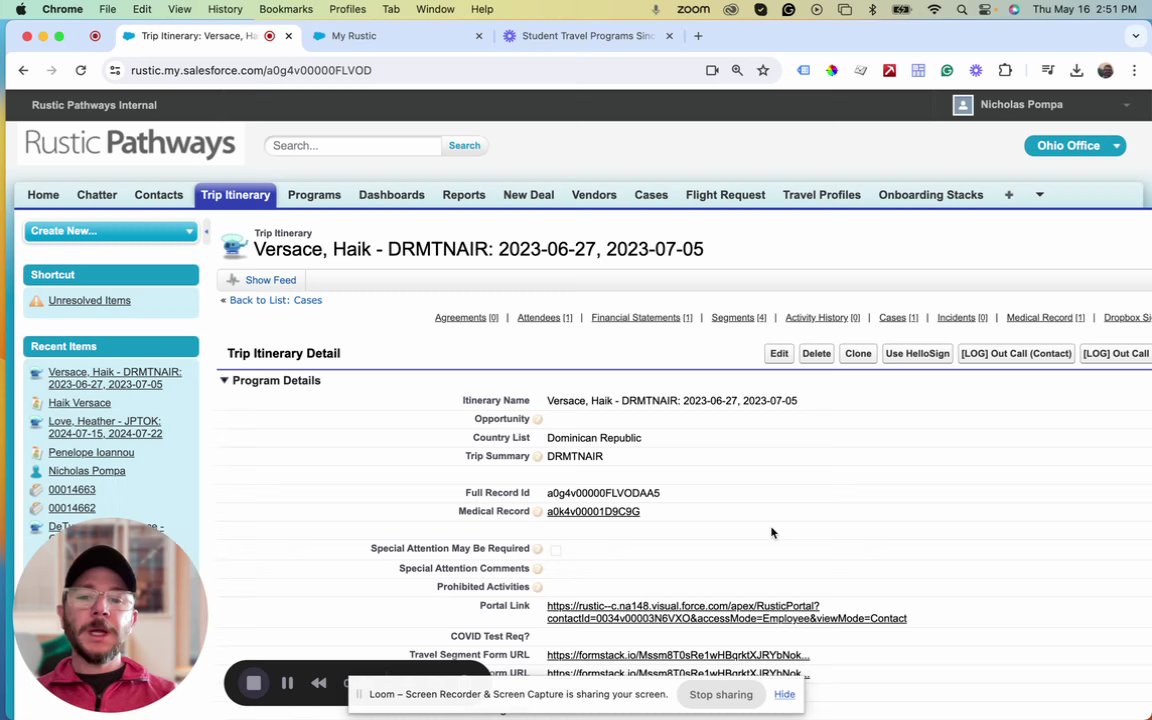Click Grammarly extension icon in toolbar

point(947,71)
